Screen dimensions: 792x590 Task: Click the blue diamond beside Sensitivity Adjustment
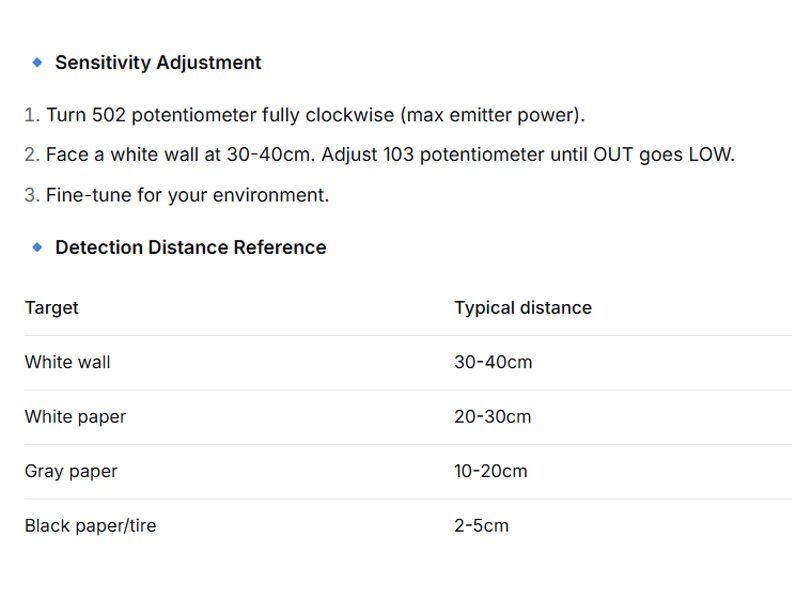[x=37, y=63]
